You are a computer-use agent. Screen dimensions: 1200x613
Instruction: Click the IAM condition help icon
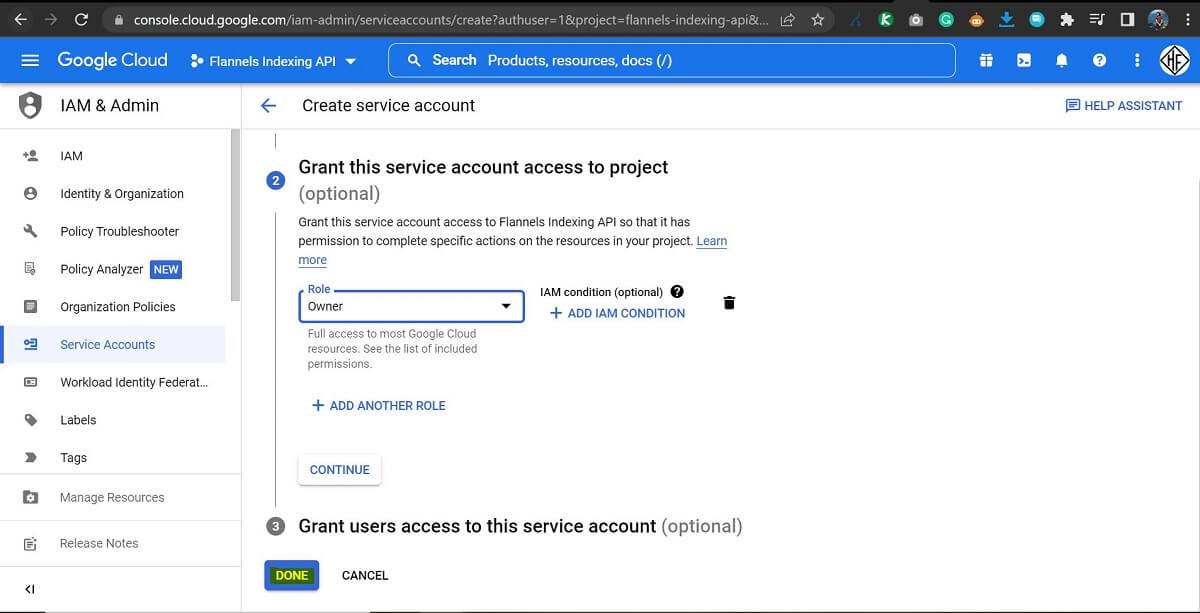click(677, 292)
